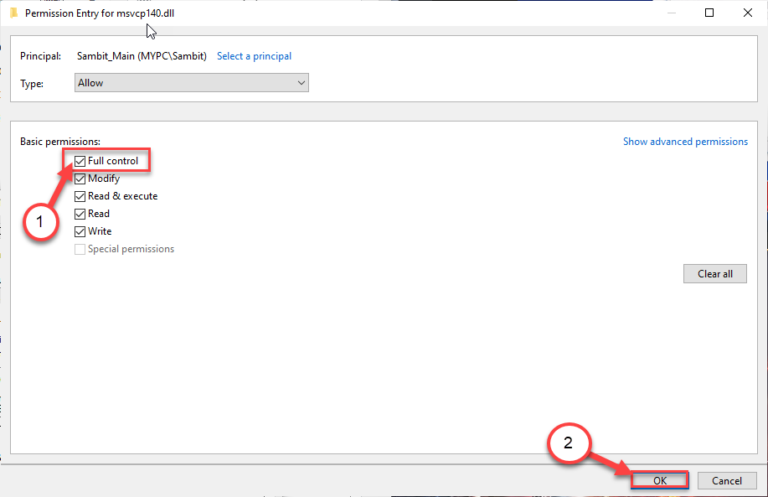This screenshot has height=497, width=768.
Task: Click the principal name Sambit_Main (MYPC\Sambit)
Action: (142, 56)
